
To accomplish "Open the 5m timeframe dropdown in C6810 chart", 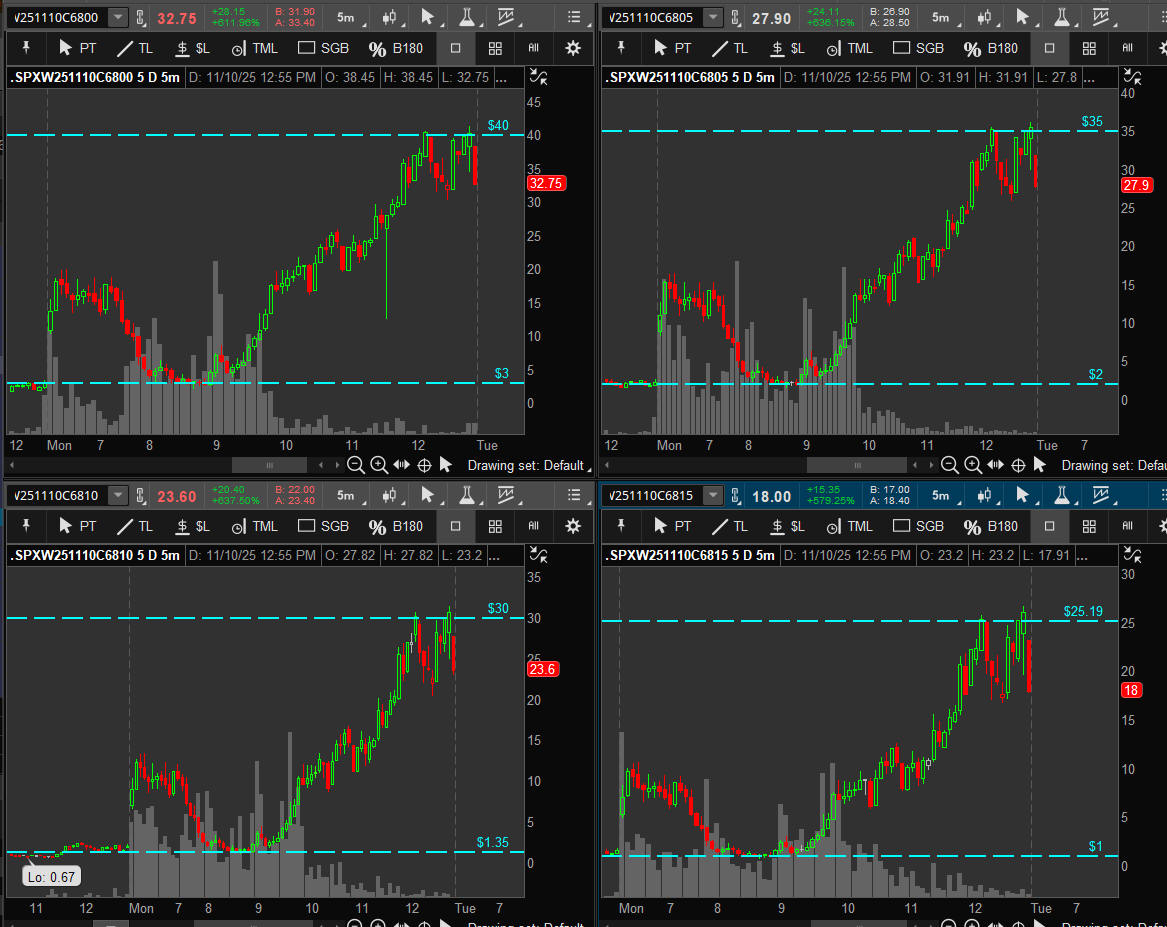I will [345, 495].
